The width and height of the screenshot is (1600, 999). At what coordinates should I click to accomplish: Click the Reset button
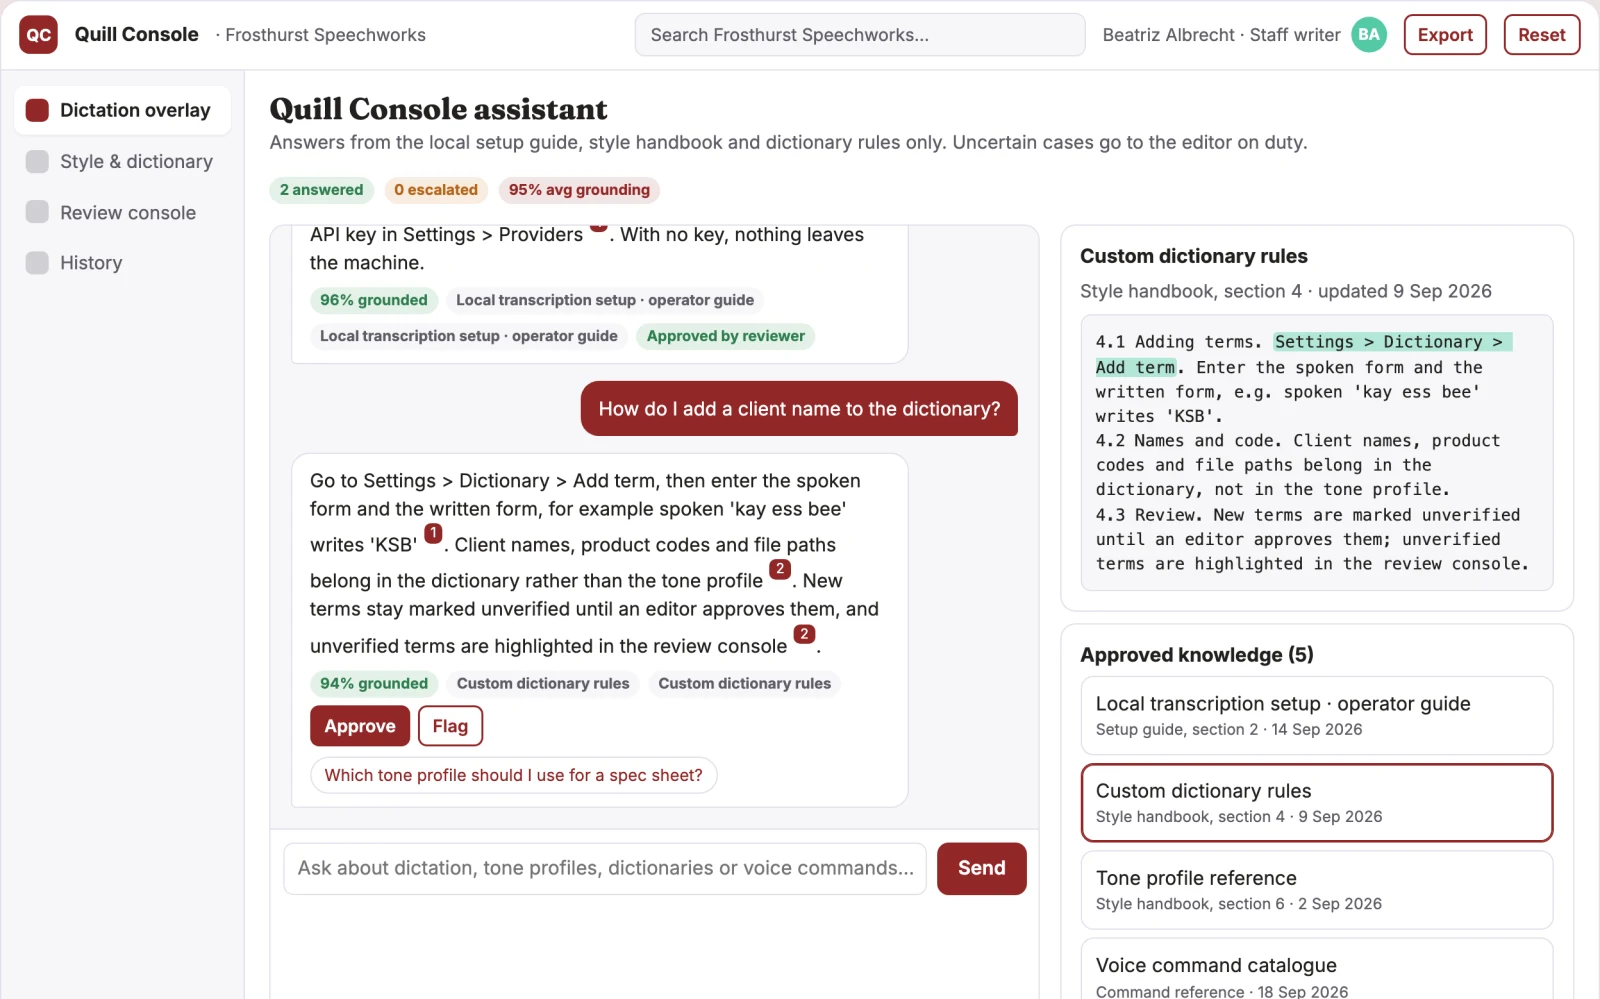(1541, 35)
